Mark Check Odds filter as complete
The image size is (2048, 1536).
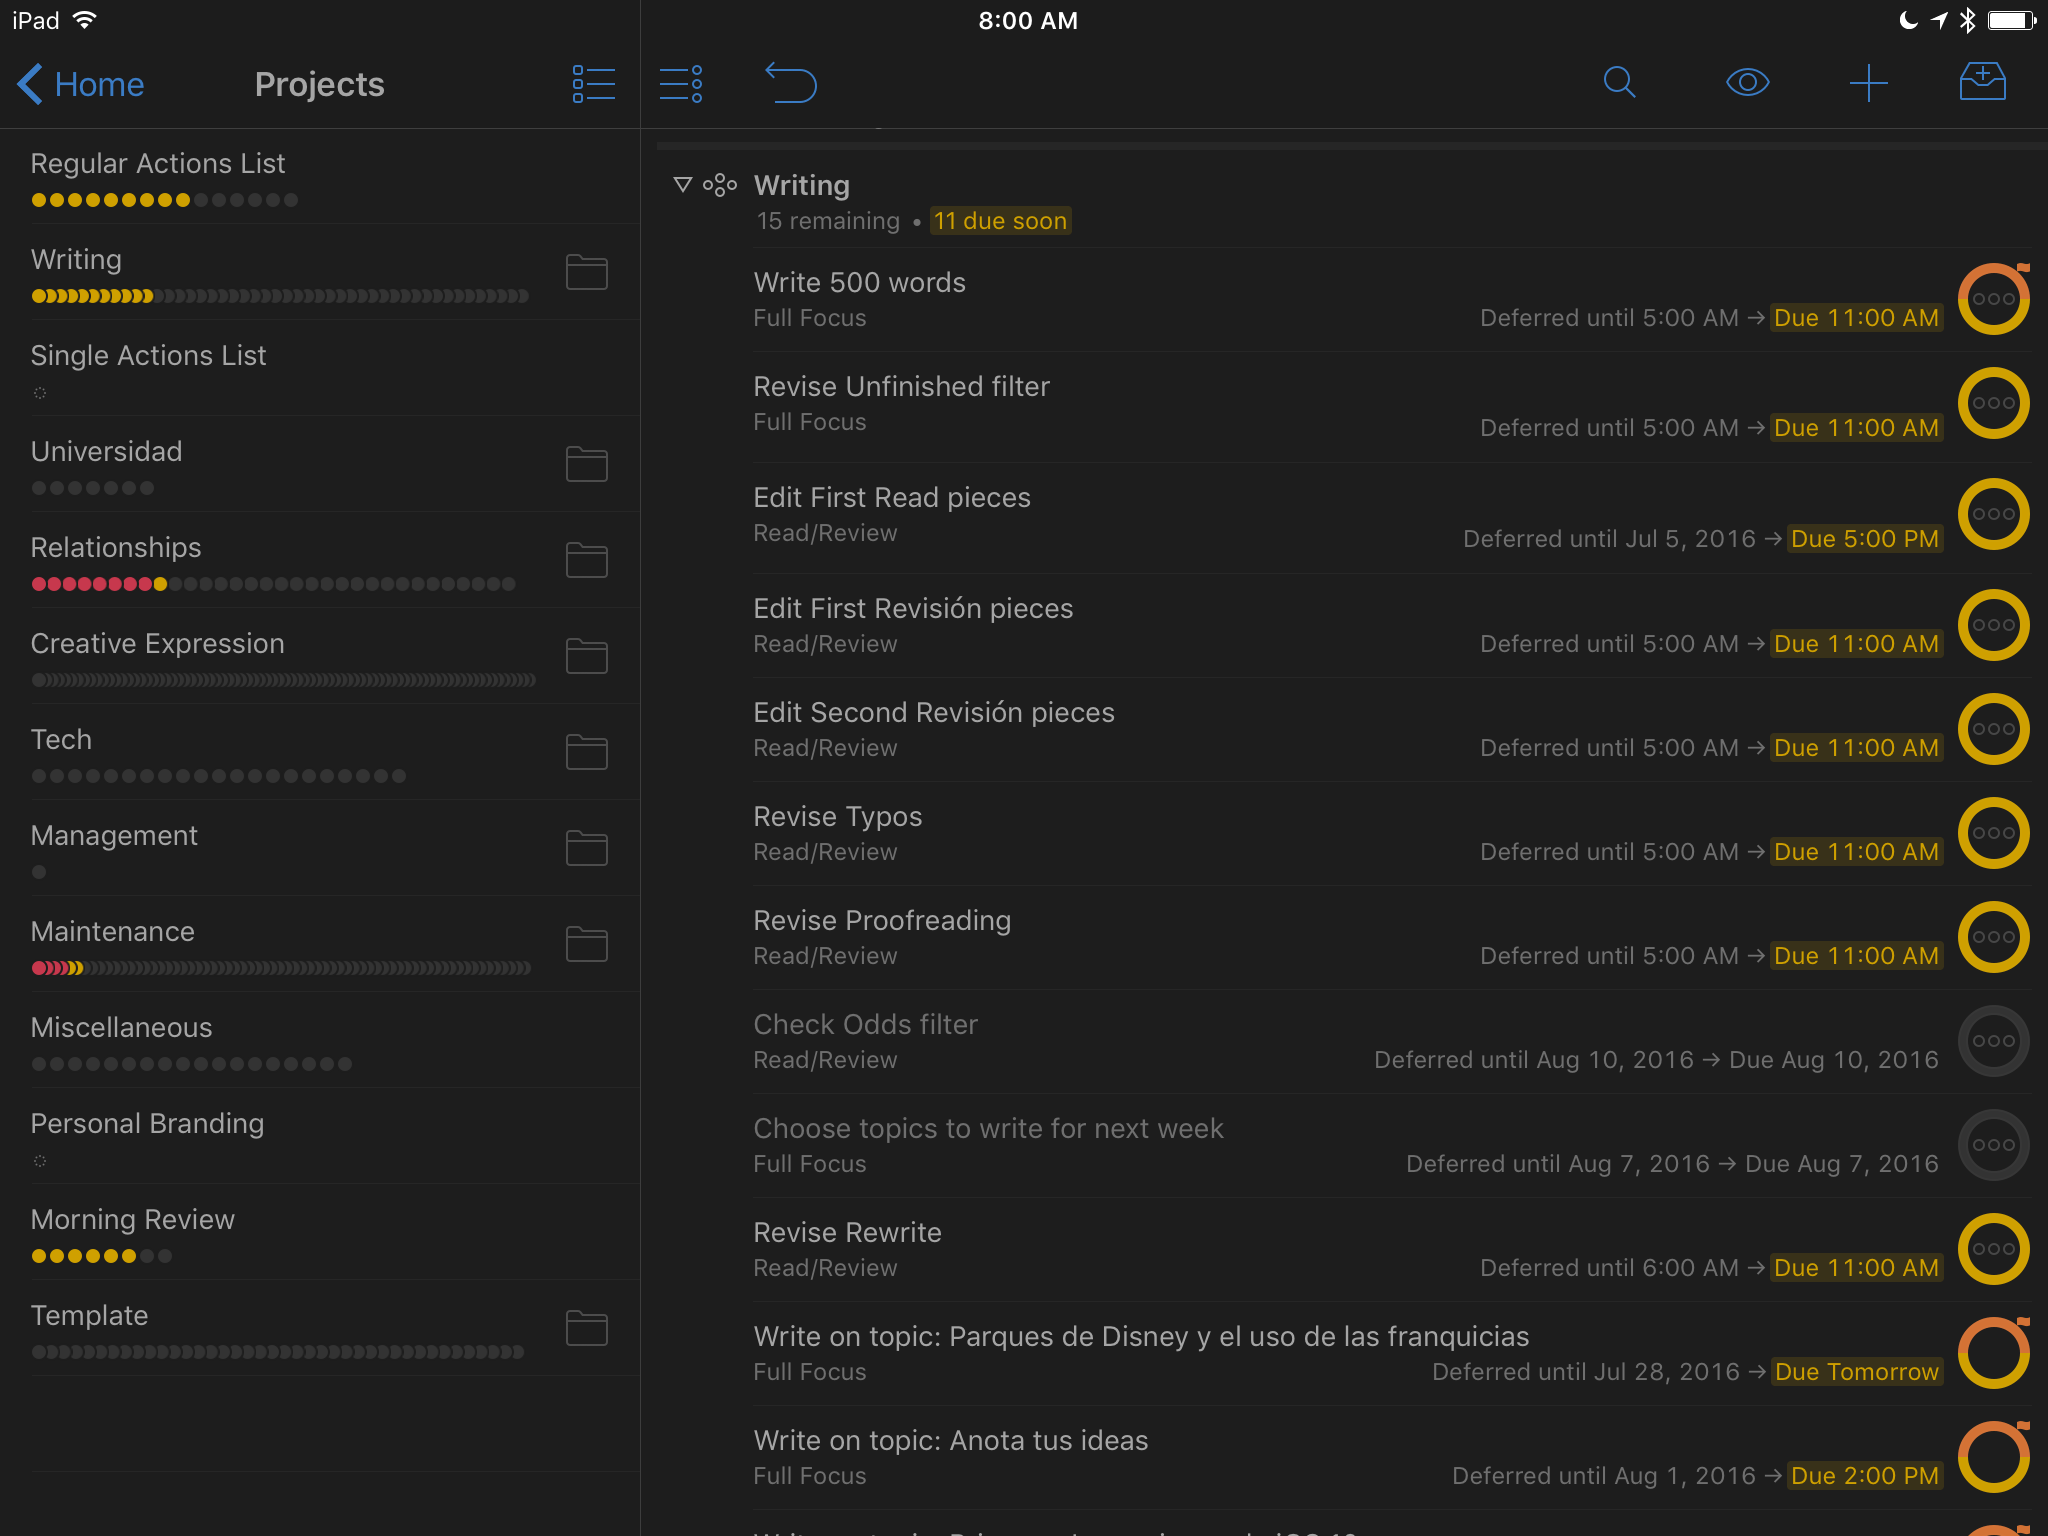point(1992,1041)
